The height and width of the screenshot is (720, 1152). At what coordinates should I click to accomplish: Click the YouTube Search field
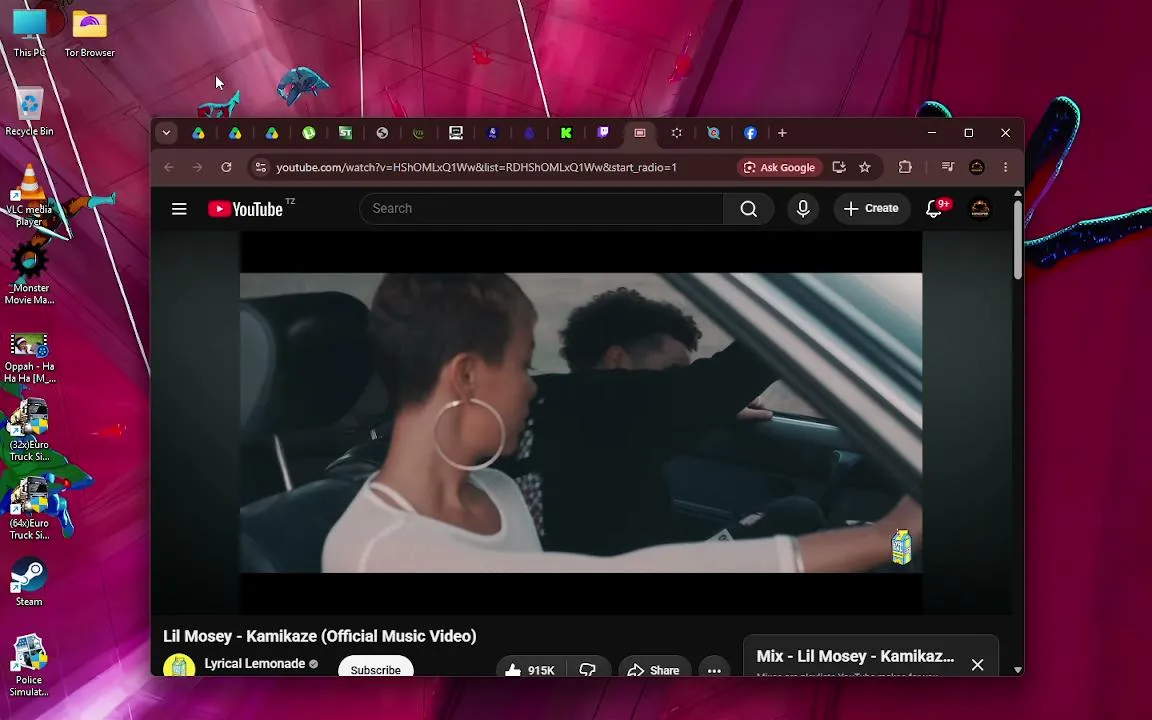(541, 209)
